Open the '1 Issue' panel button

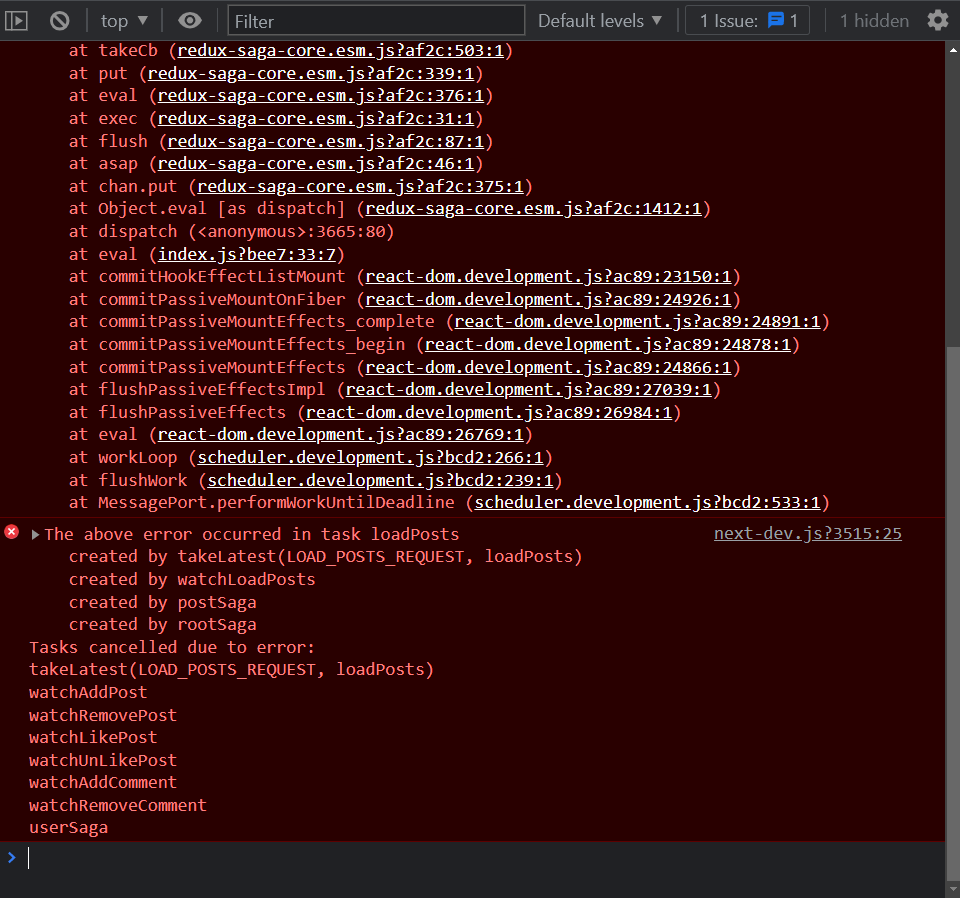point(747,20)
